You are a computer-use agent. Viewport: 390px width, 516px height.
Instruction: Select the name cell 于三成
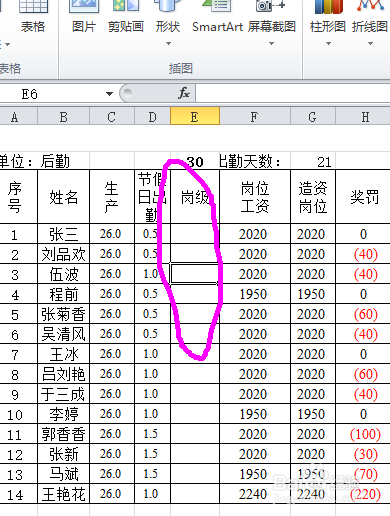coord(63,394)
